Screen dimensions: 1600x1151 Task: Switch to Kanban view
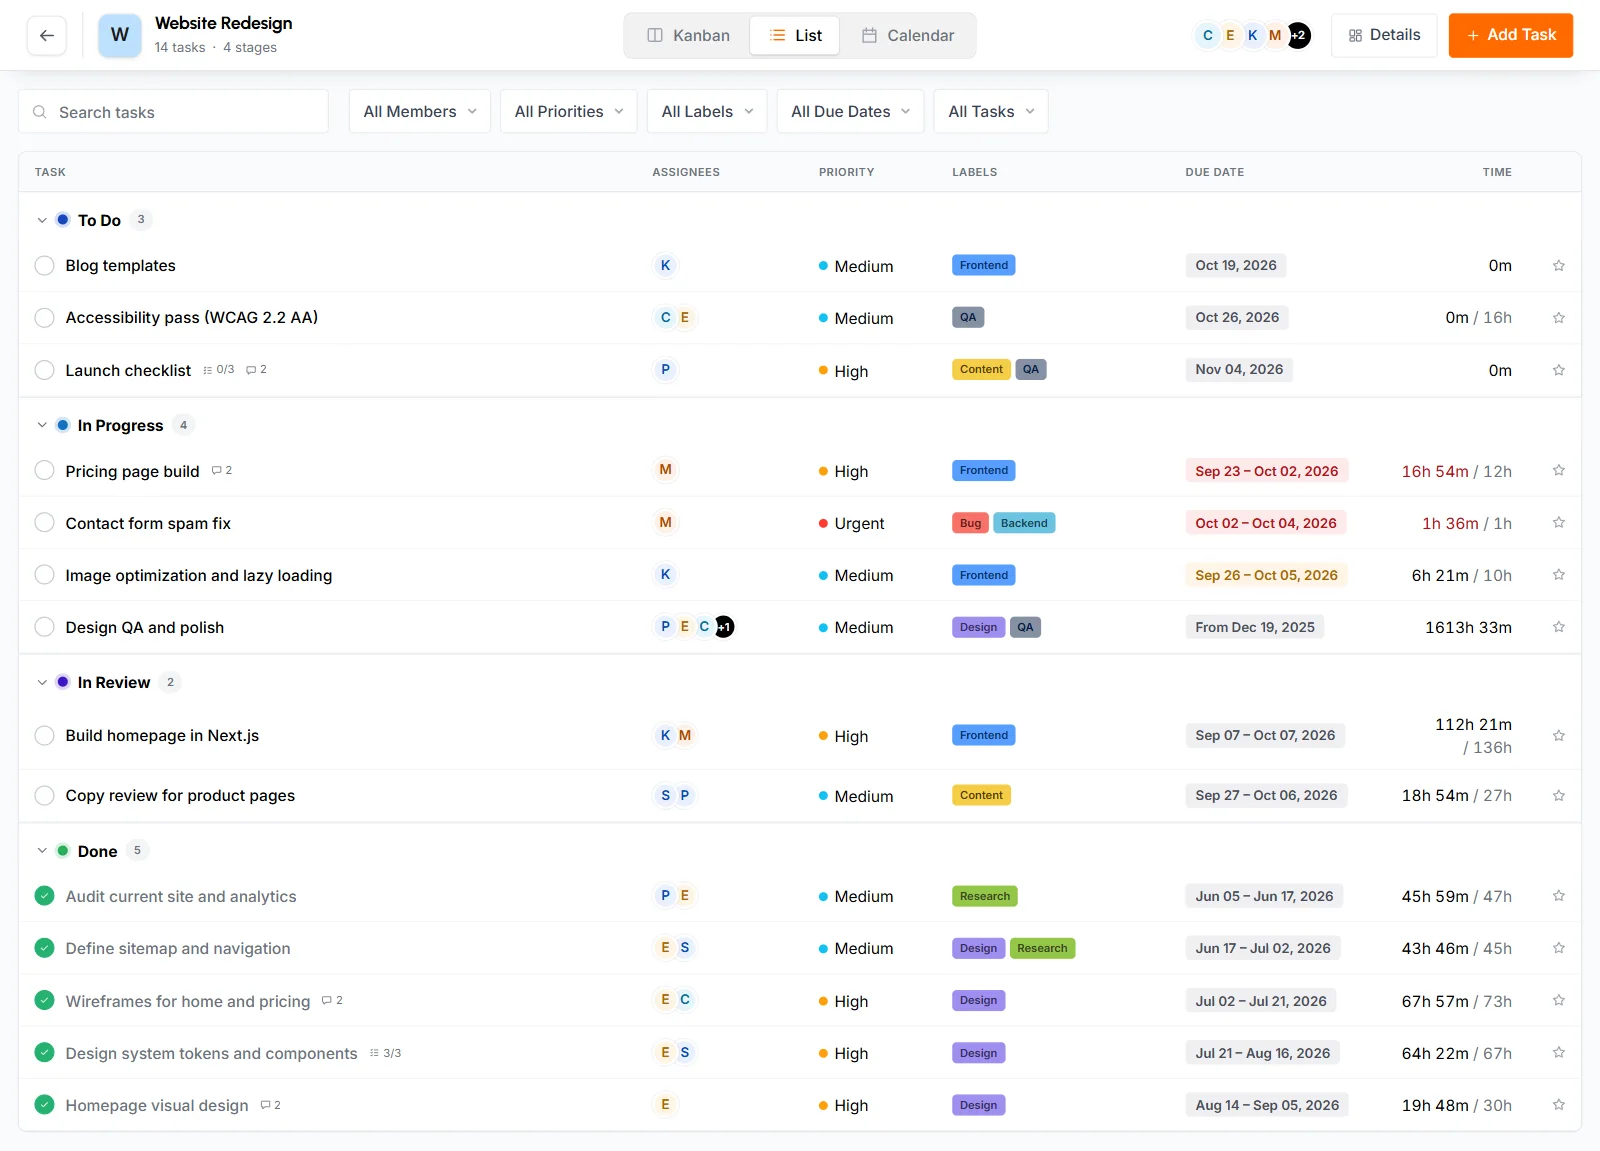(x=689, y=35)
